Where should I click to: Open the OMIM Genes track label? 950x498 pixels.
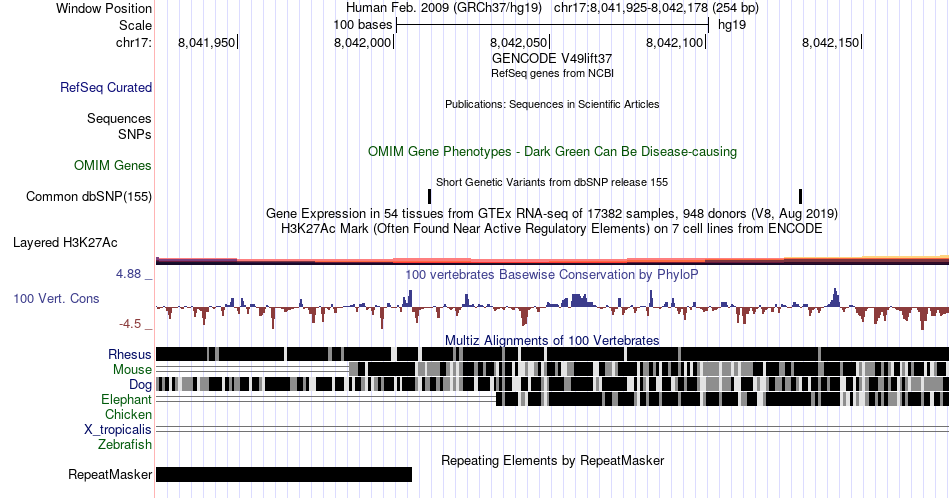click(x=113, y=165)
